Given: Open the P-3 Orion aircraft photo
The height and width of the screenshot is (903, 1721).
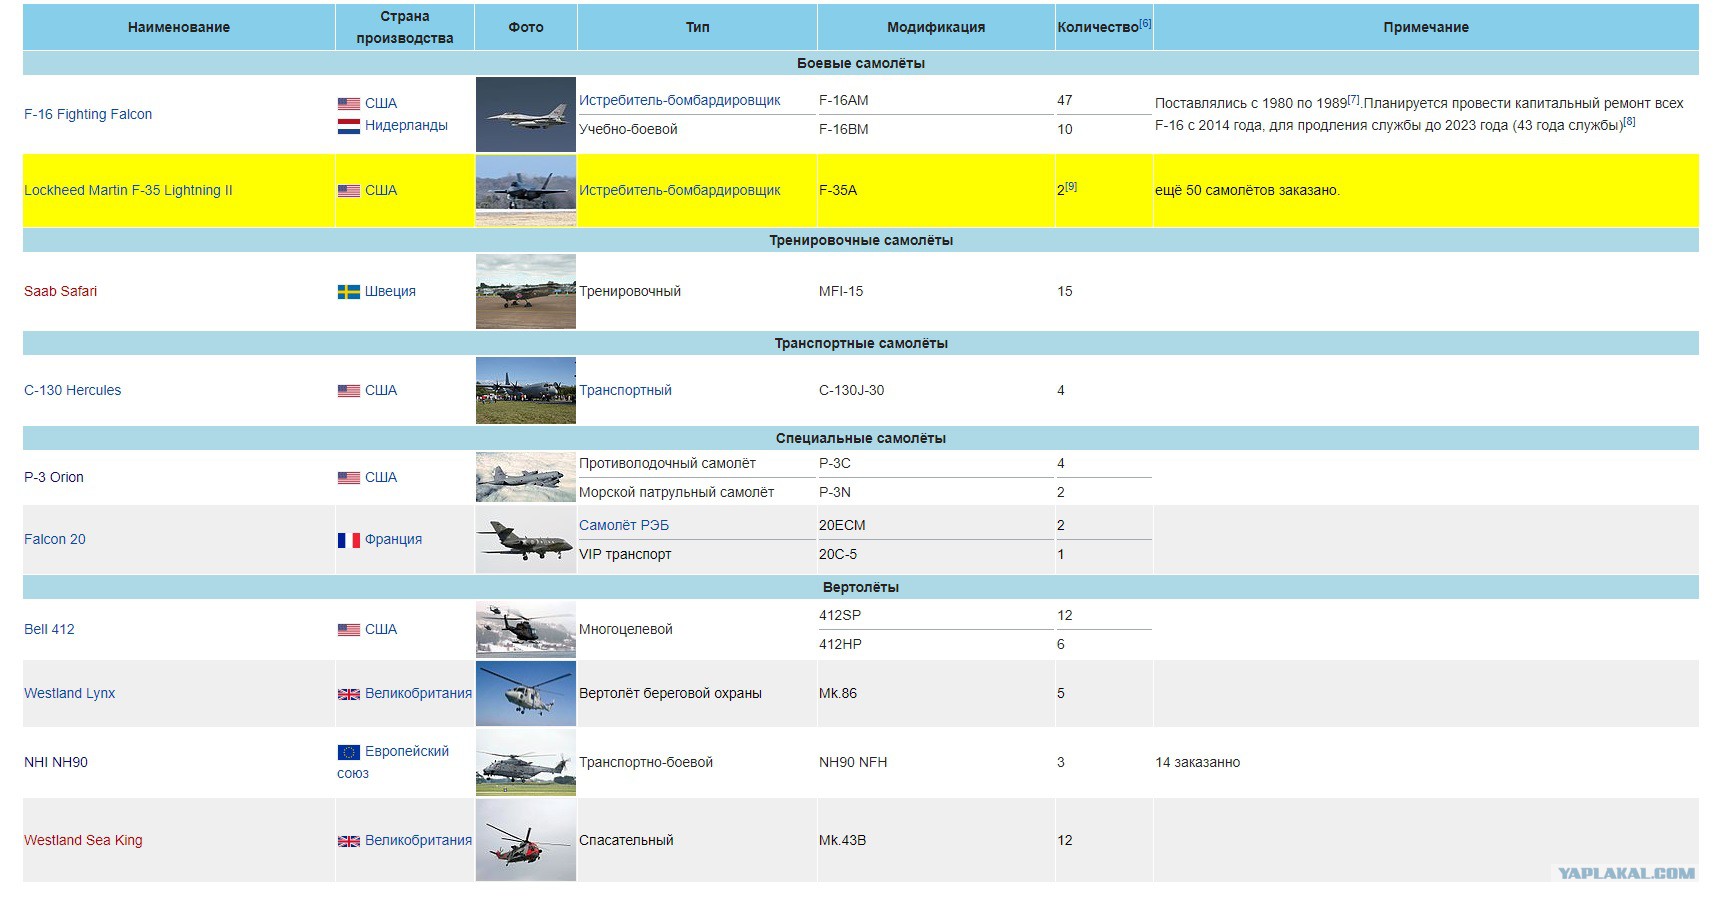Looking at the screenshot, I should pyautogui.click(x=526, y=477).
